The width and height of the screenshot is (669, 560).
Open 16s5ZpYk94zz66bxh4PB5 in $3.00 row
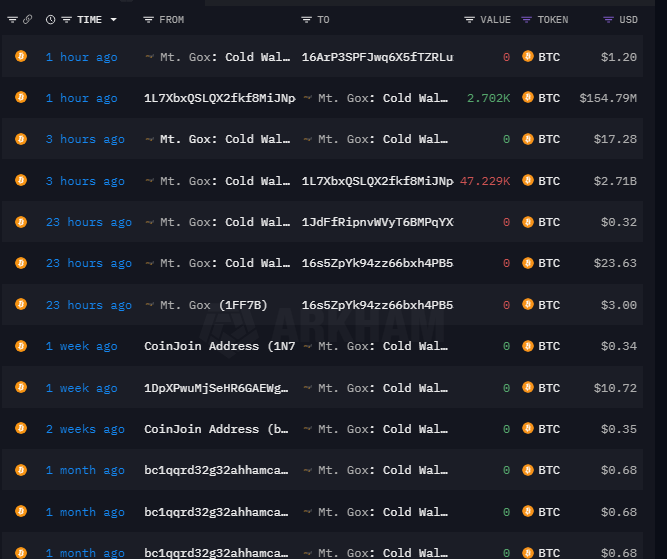pyautogui.click(x=377, y=305)
